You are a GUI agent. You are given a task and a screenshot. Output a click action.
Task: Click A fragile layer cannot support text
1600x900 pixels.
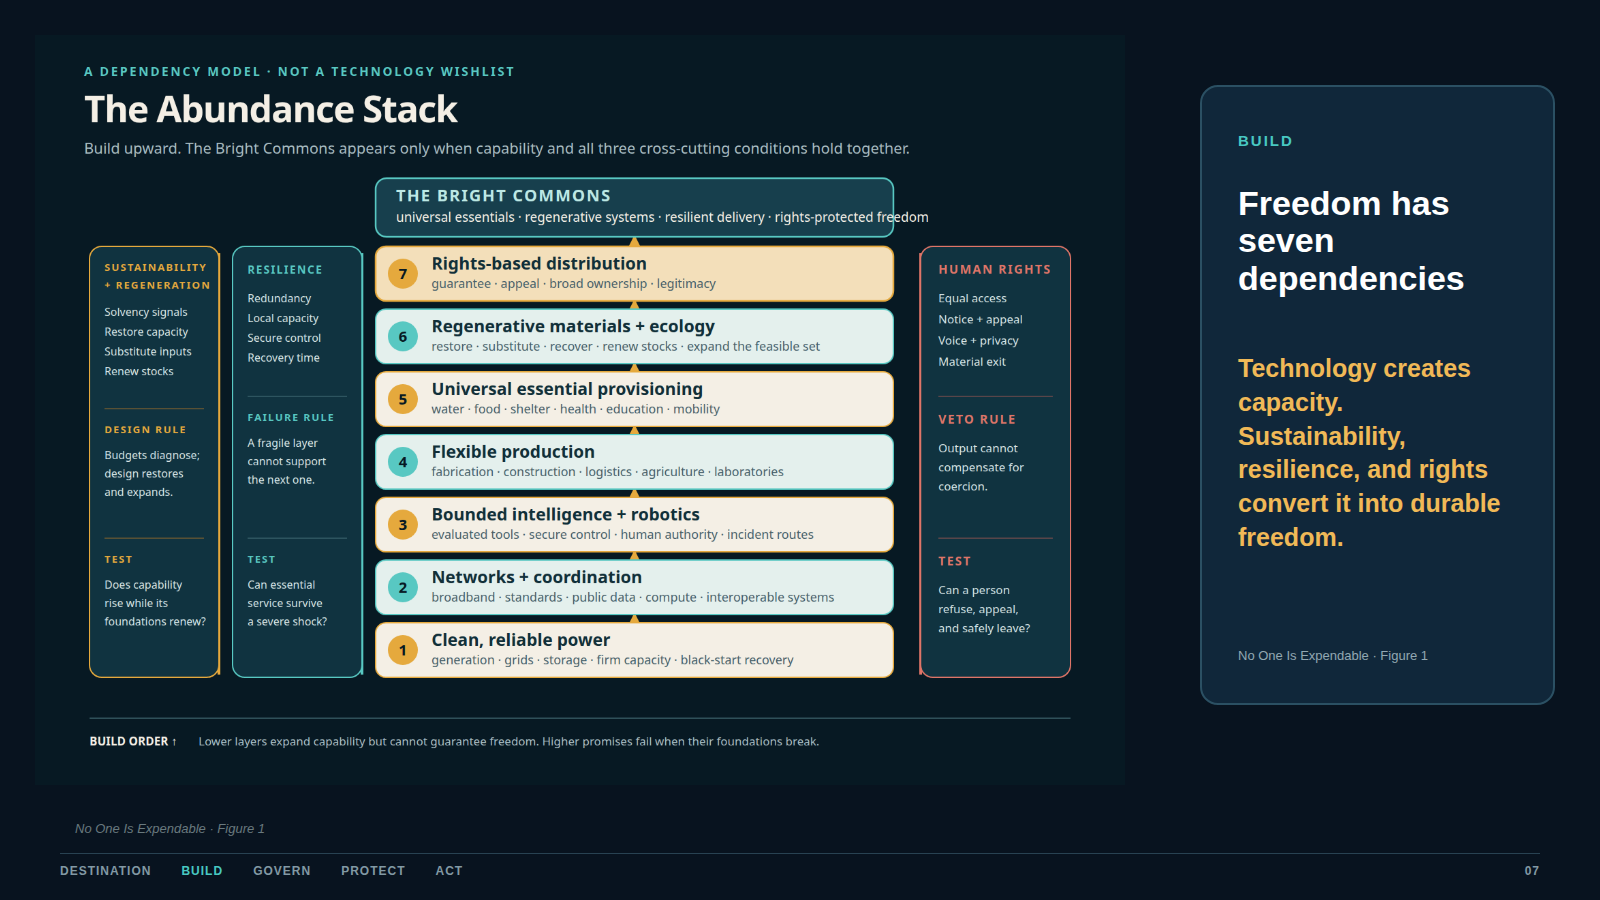point(287,462)
